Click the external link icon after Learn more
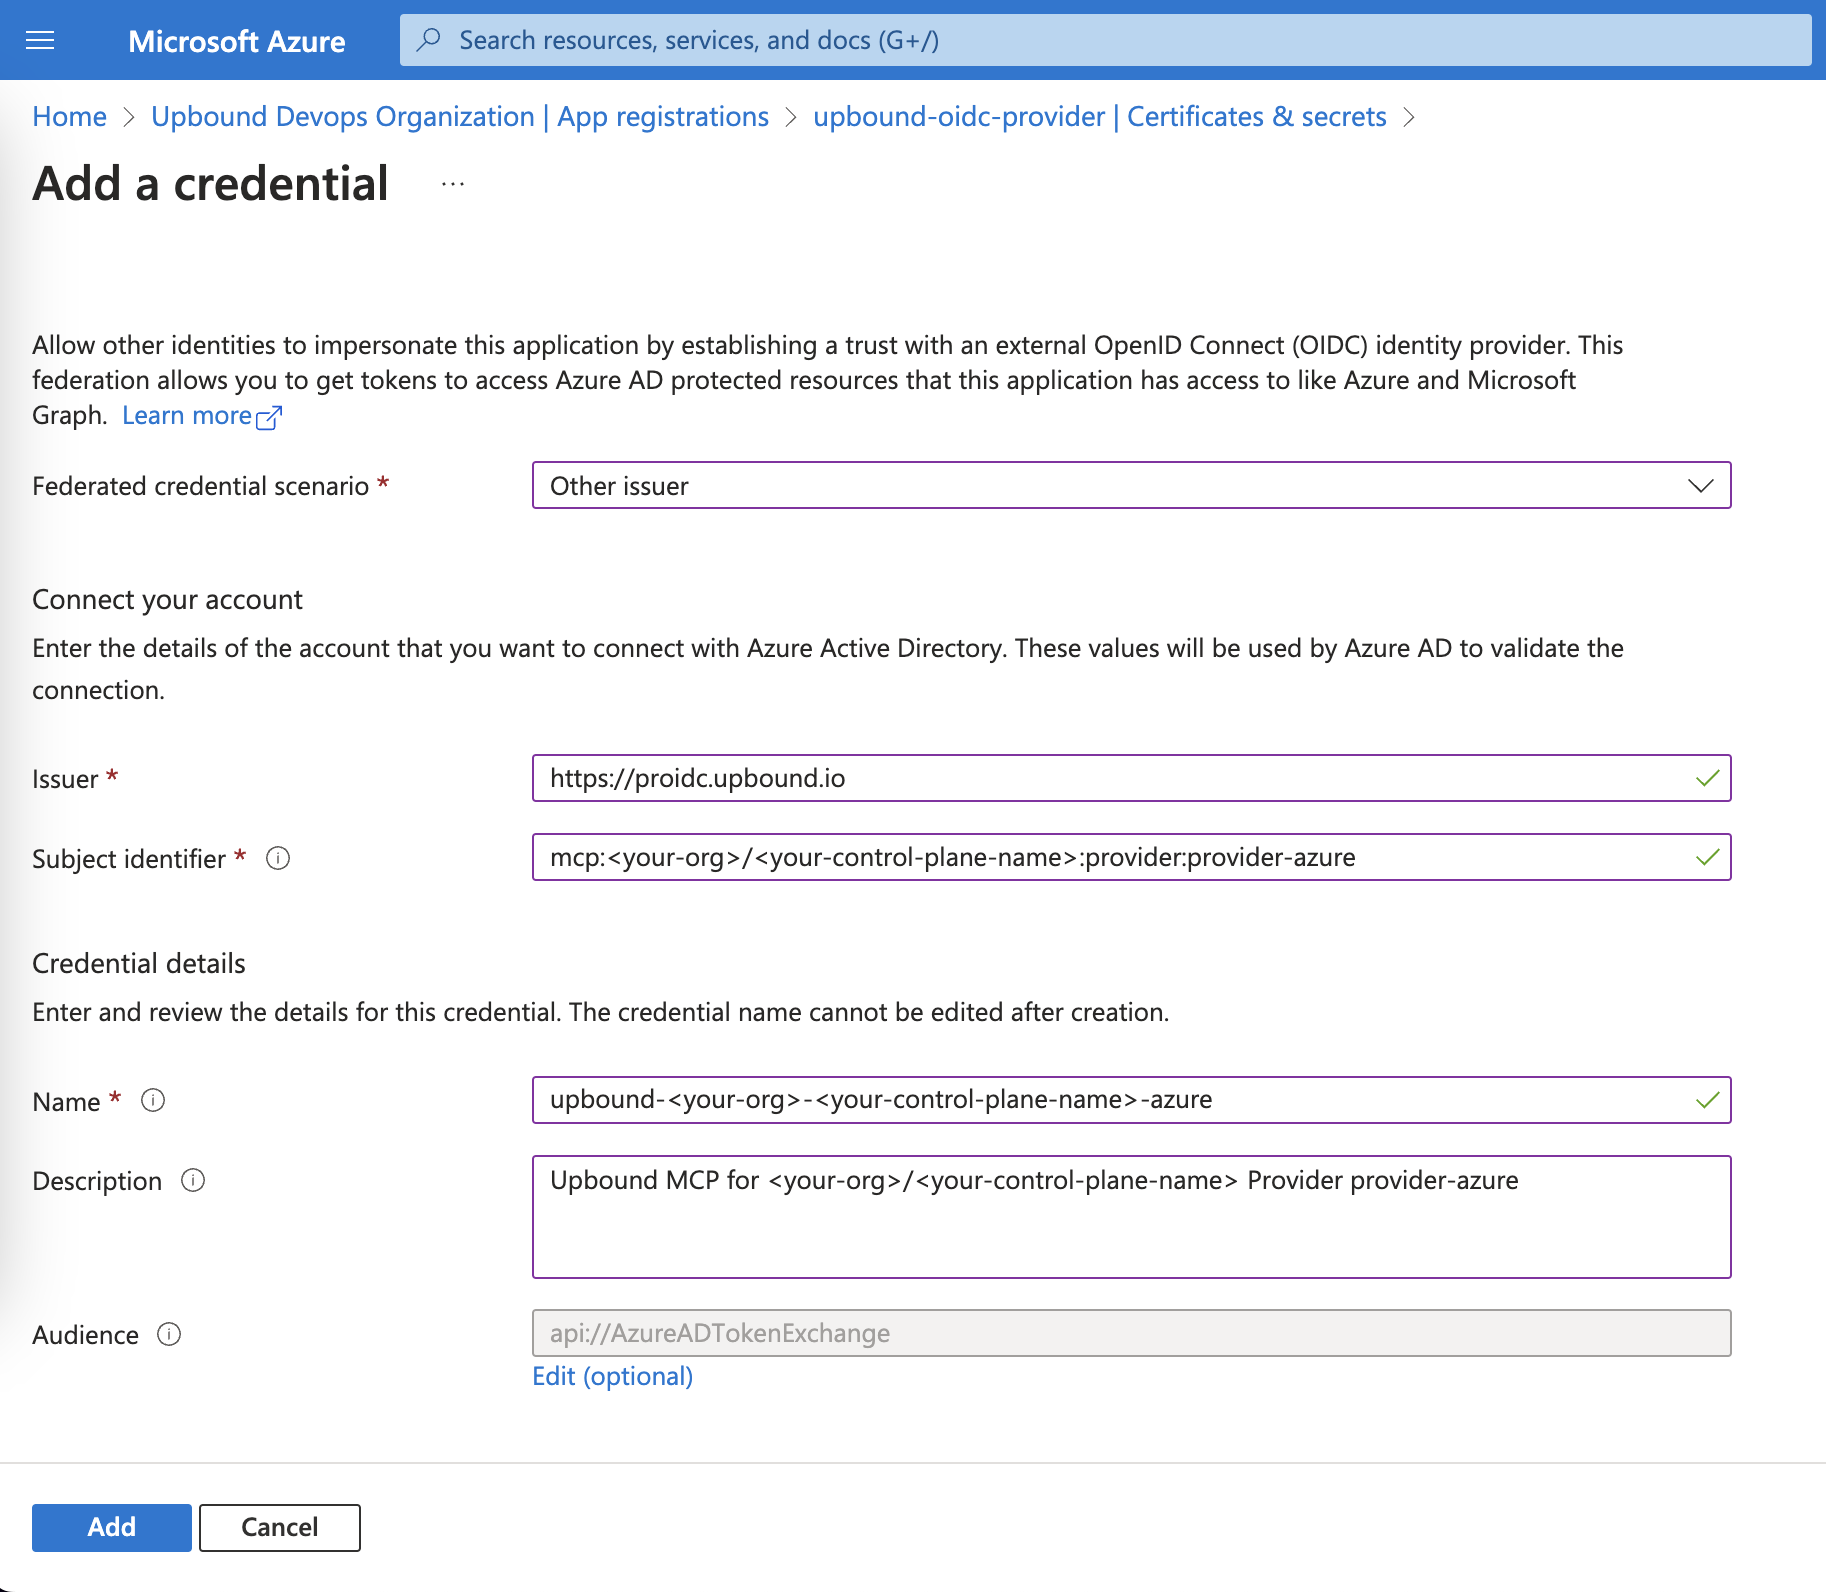 (x=269, y=417)
